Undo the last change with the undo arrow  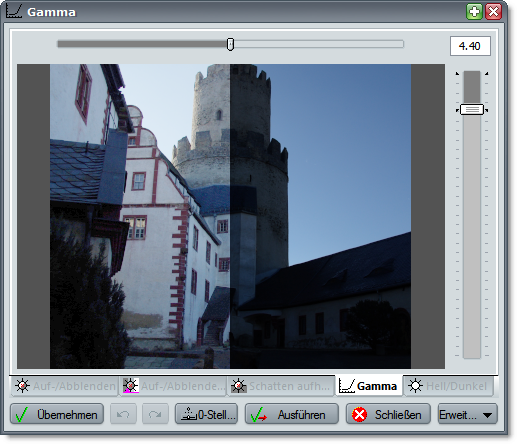123,414
